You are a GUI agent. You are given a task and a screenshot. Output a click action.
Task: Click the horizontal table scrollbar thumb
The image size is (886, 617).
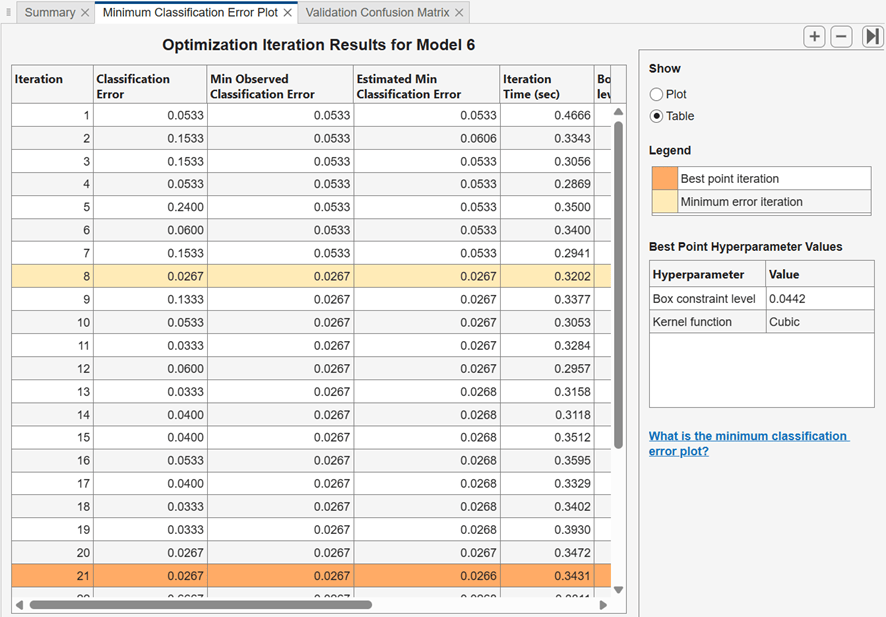click(x=201, y=605)
